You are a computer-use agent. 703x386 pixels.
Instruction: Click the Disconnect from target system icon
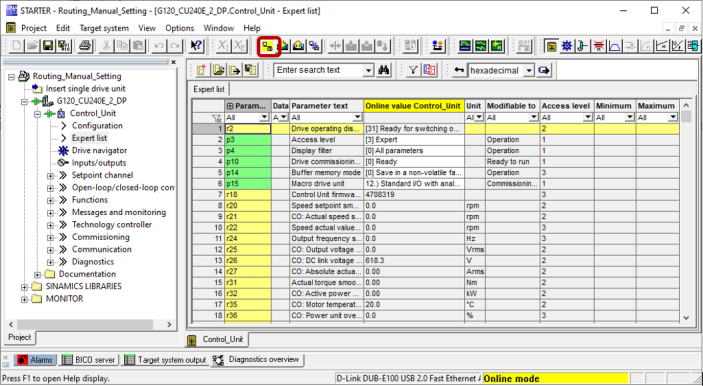coord(314,46)
